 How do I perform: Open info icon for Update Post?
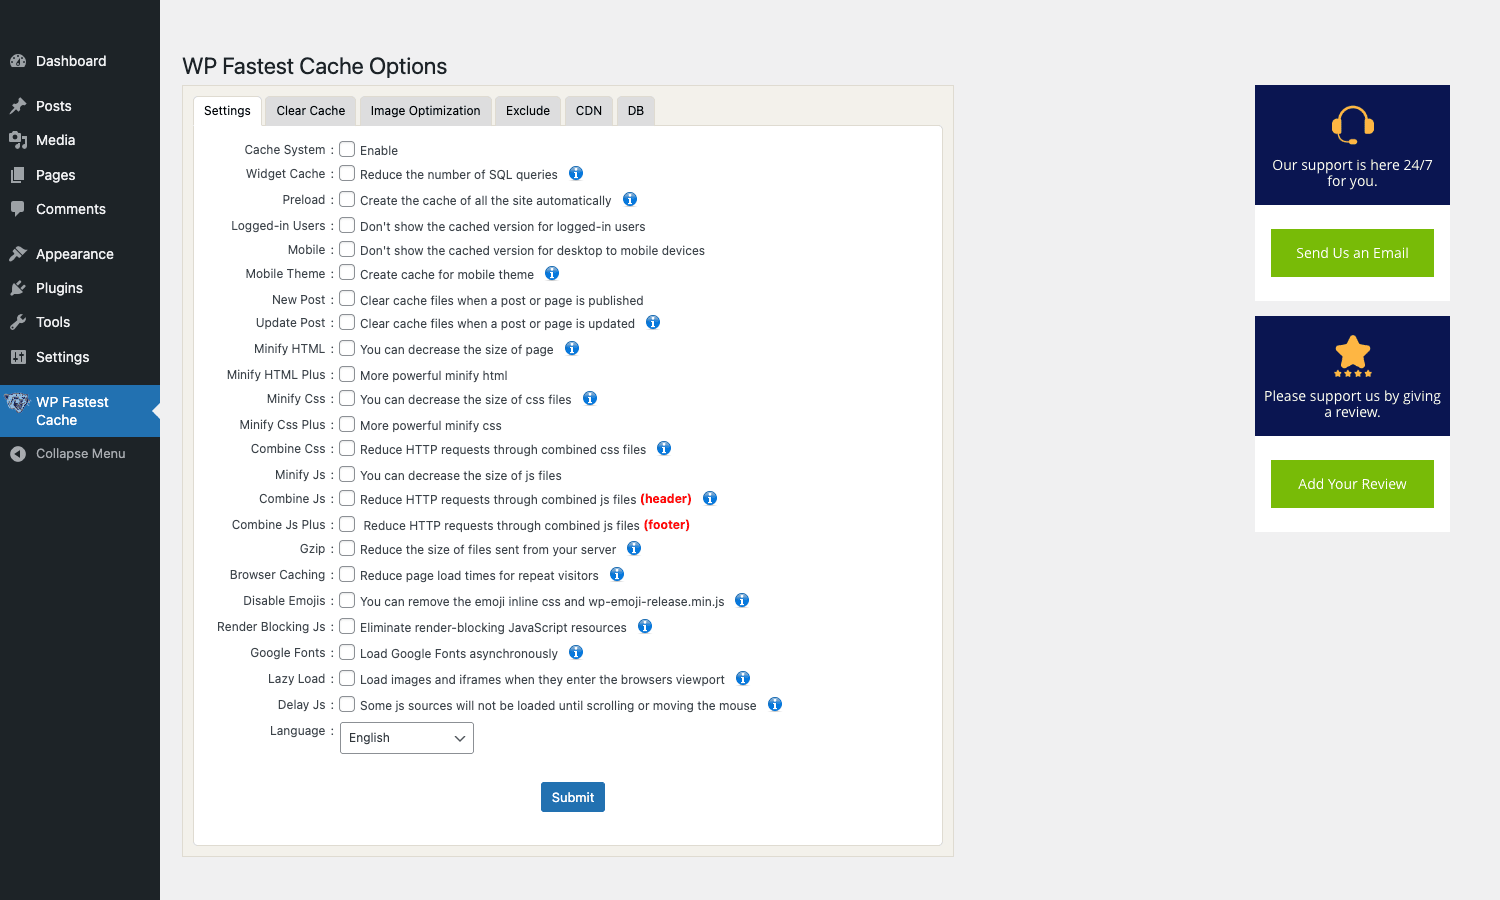[x=653, y=322]
